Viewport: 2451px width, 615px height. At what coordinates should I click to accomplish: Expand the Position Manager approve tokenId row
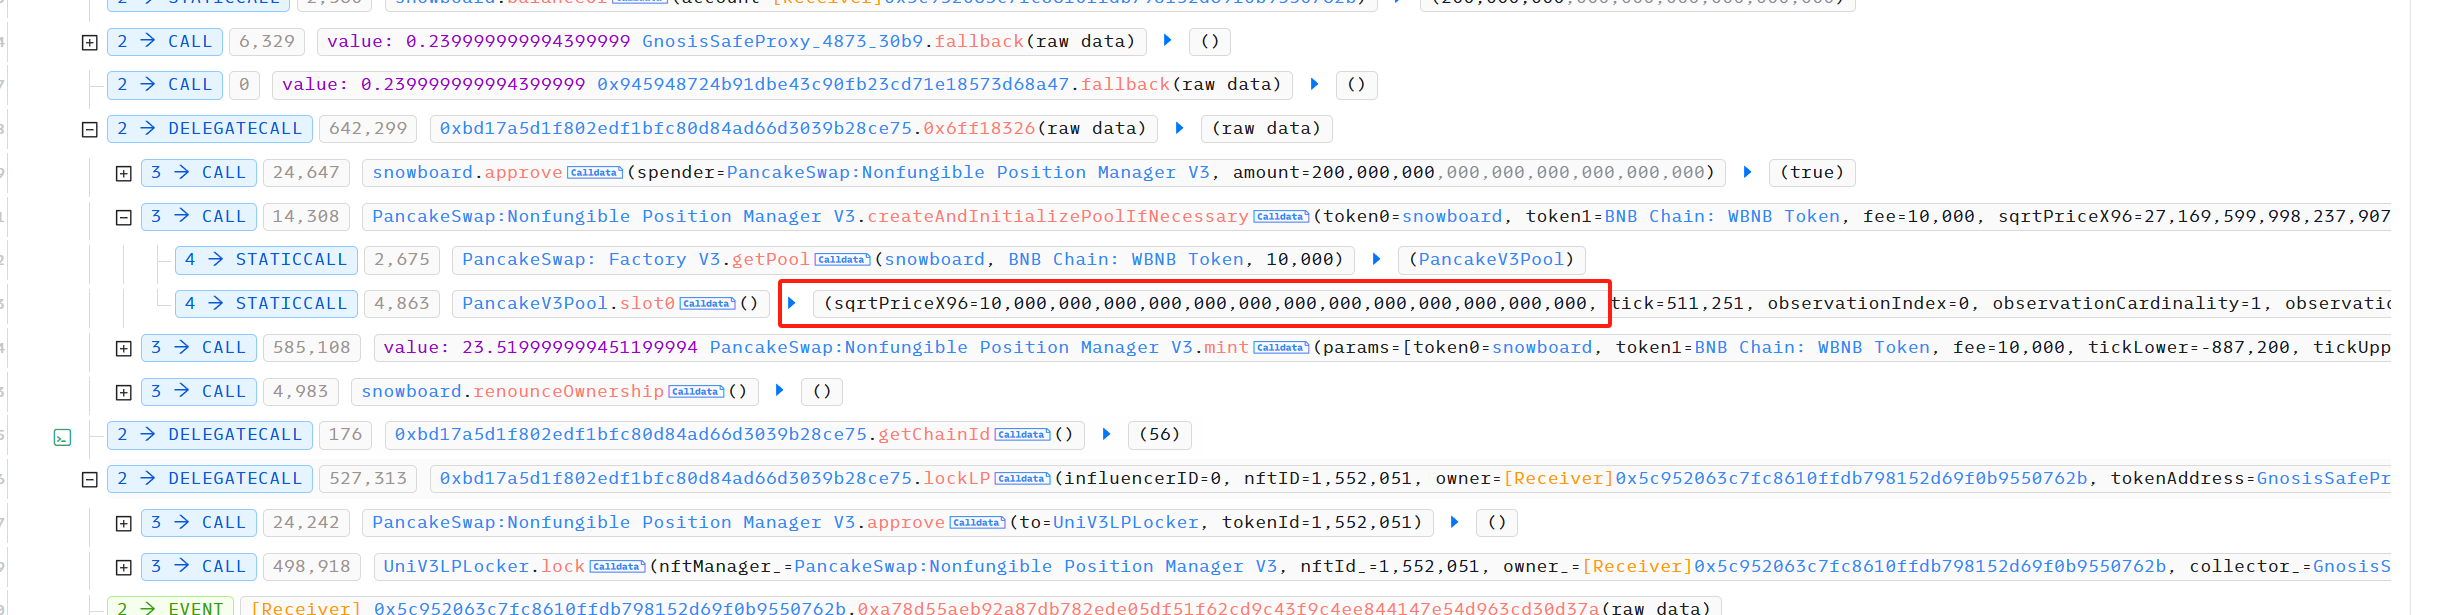coord(123,523)
